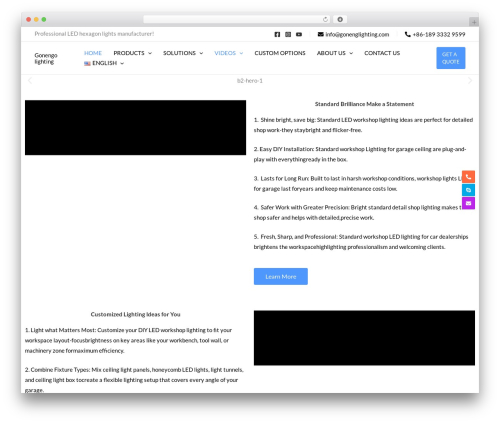Expand the Products menu chevron

(x=150, y=53)
